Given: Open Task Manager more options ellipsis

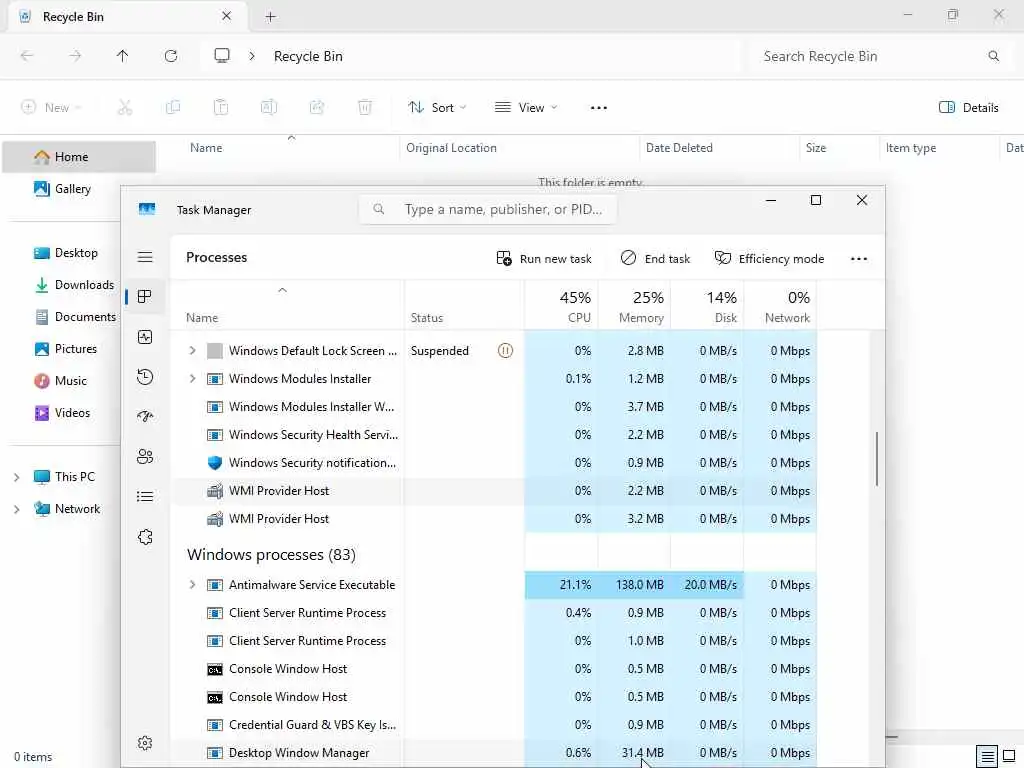Looking at the screenshot, I should pyautogui.click(x=859, y=259).
